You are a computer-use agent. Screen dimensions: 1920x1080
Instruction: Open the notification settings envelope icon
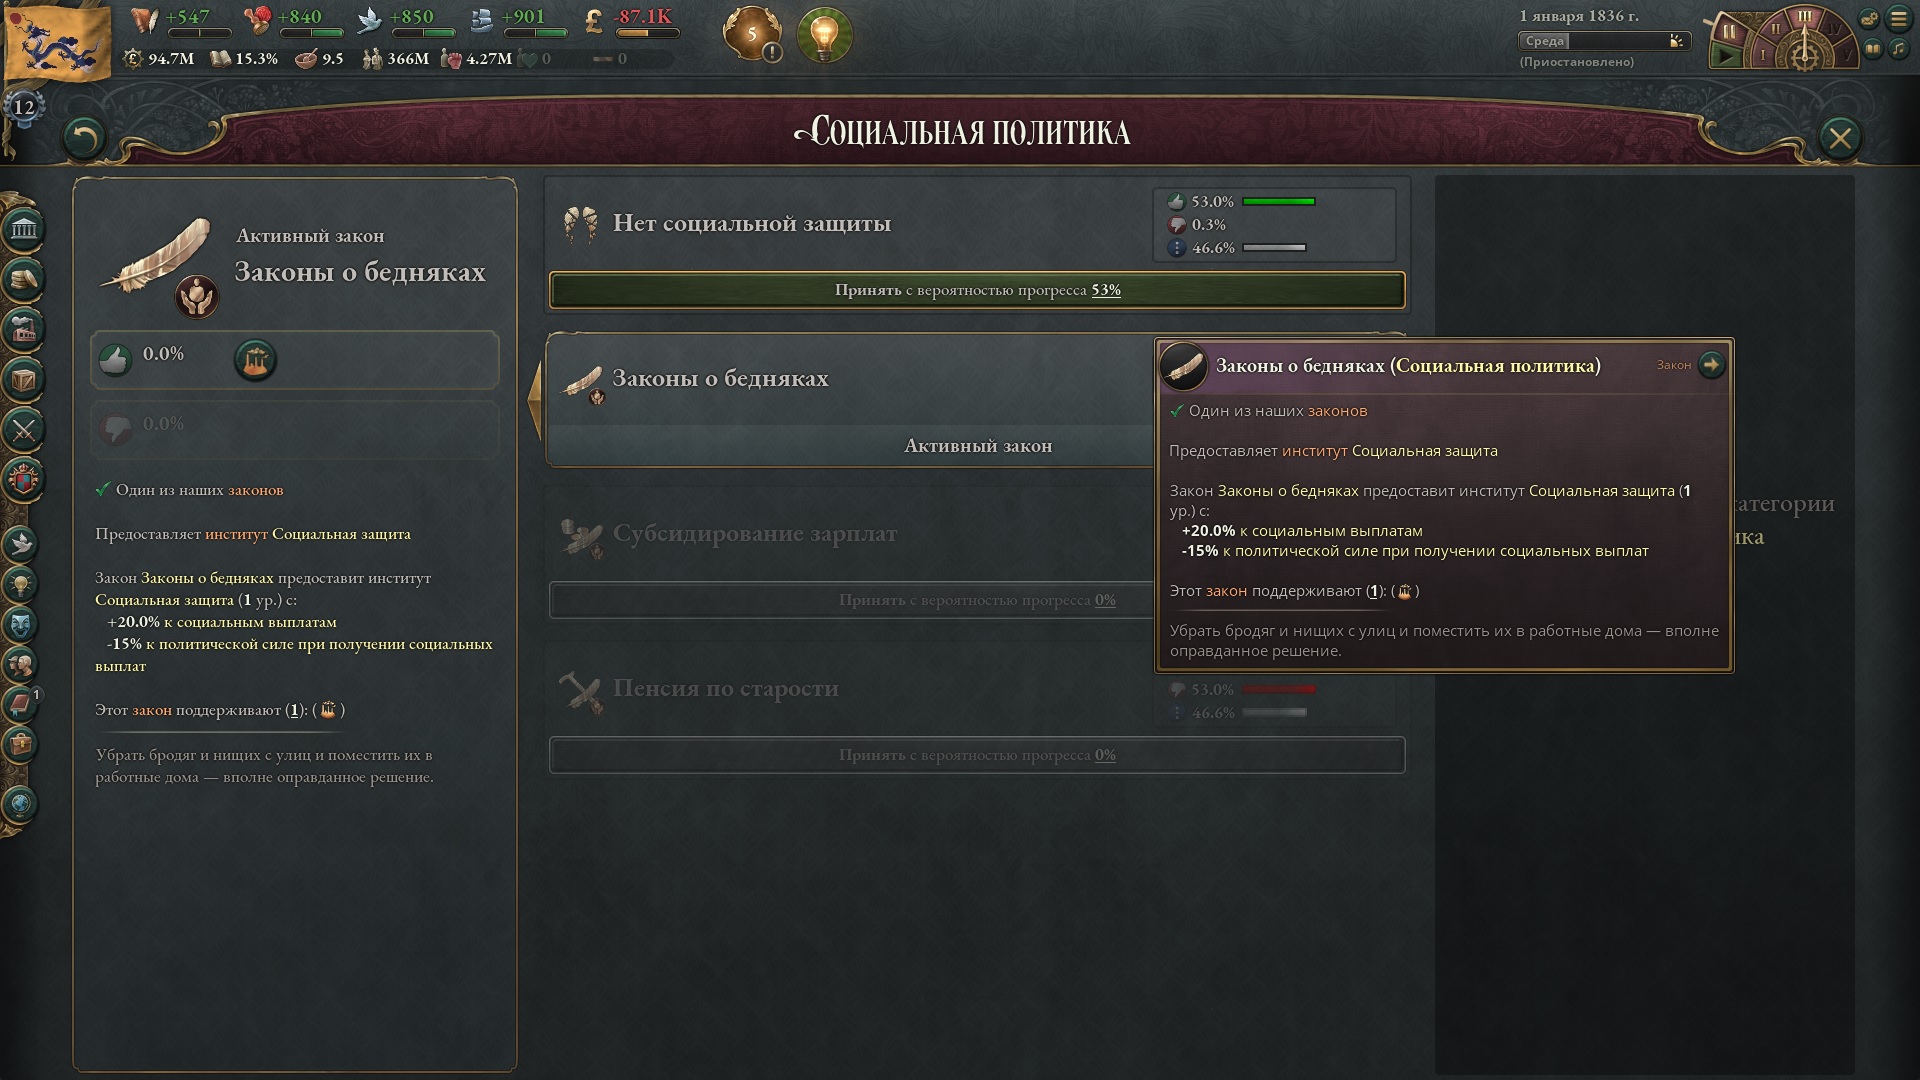tap(1870, 18)
